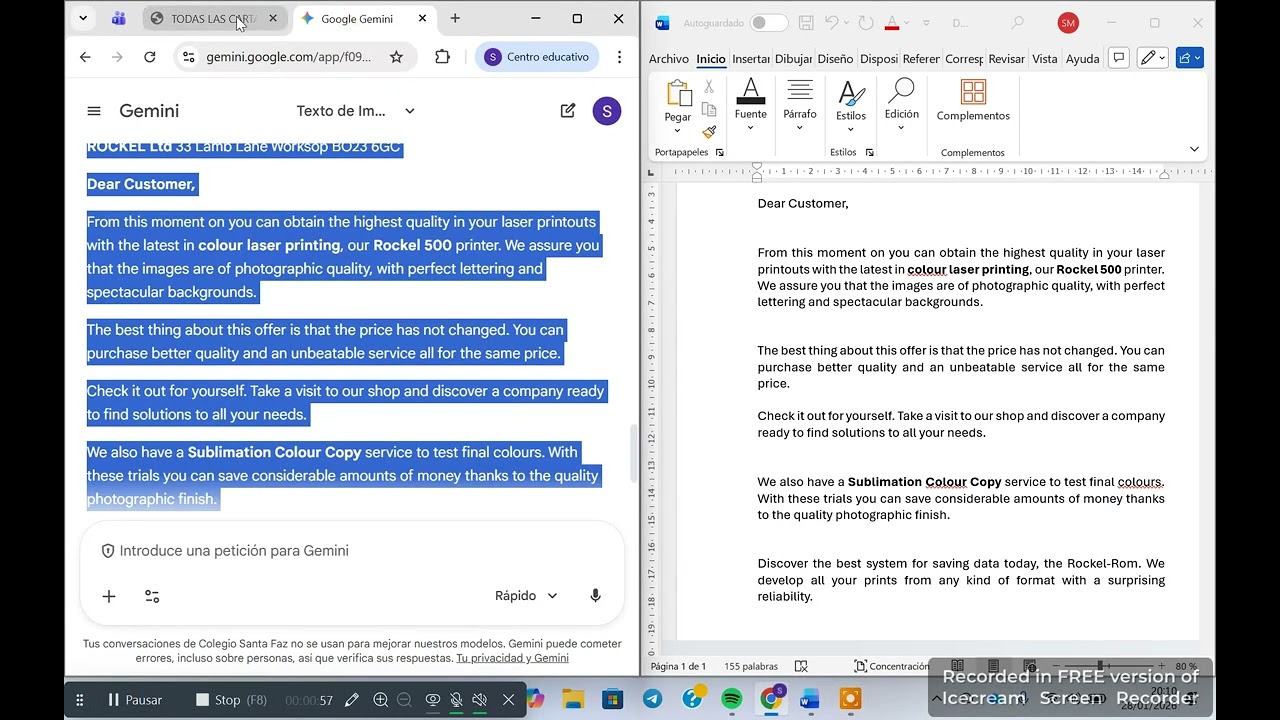The width and height of the screenshot is (1280, 720).
Task: Open the Gemini tools sliders icon
Action: pyautogui.click(x=152, y=596)
